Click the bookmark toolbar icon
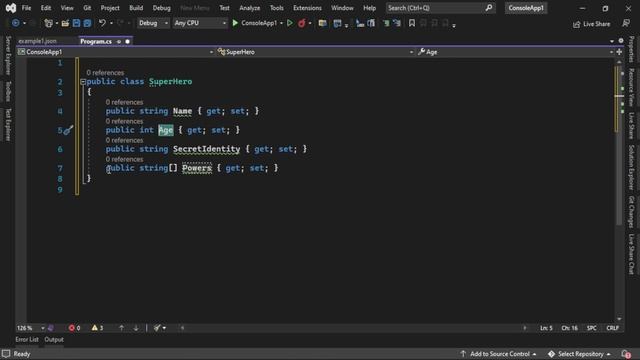 pyautogui.click(x=412, y=23)
